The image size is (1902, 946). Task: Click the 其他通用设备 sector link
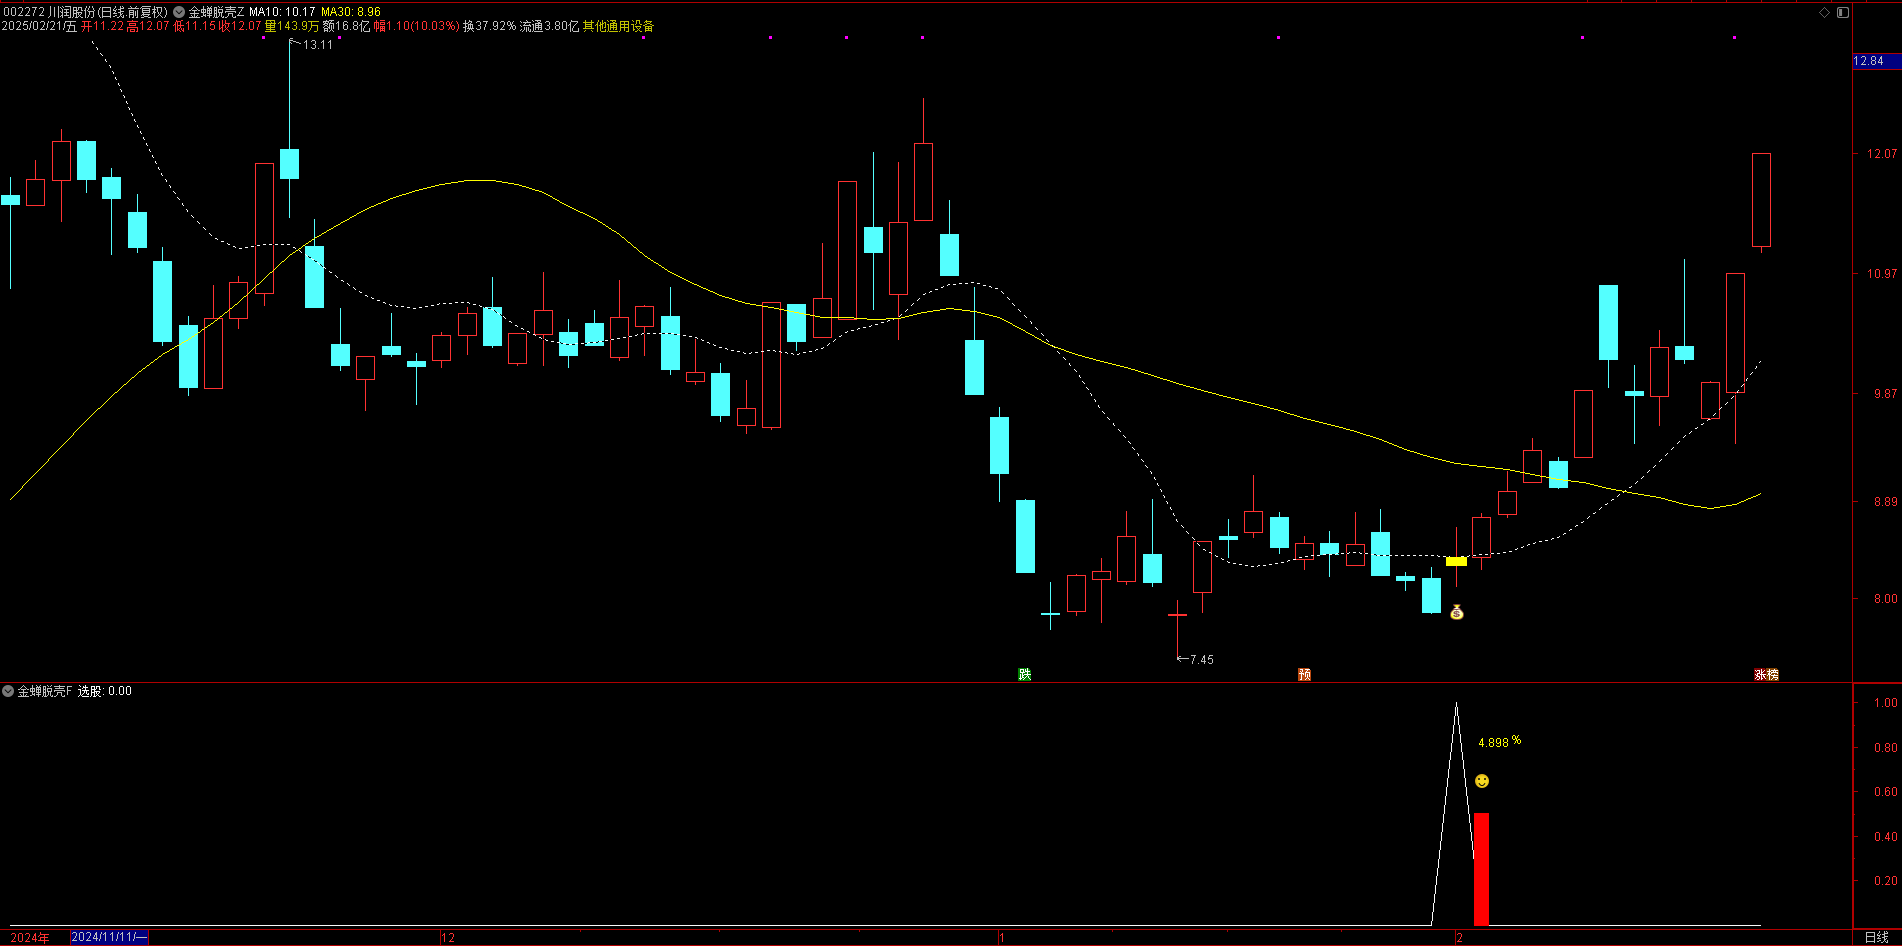pyautogui.click(x=619, y=26)
